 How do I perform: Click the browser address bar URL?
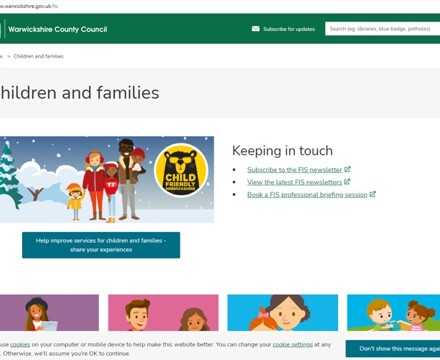pos(29,6)
